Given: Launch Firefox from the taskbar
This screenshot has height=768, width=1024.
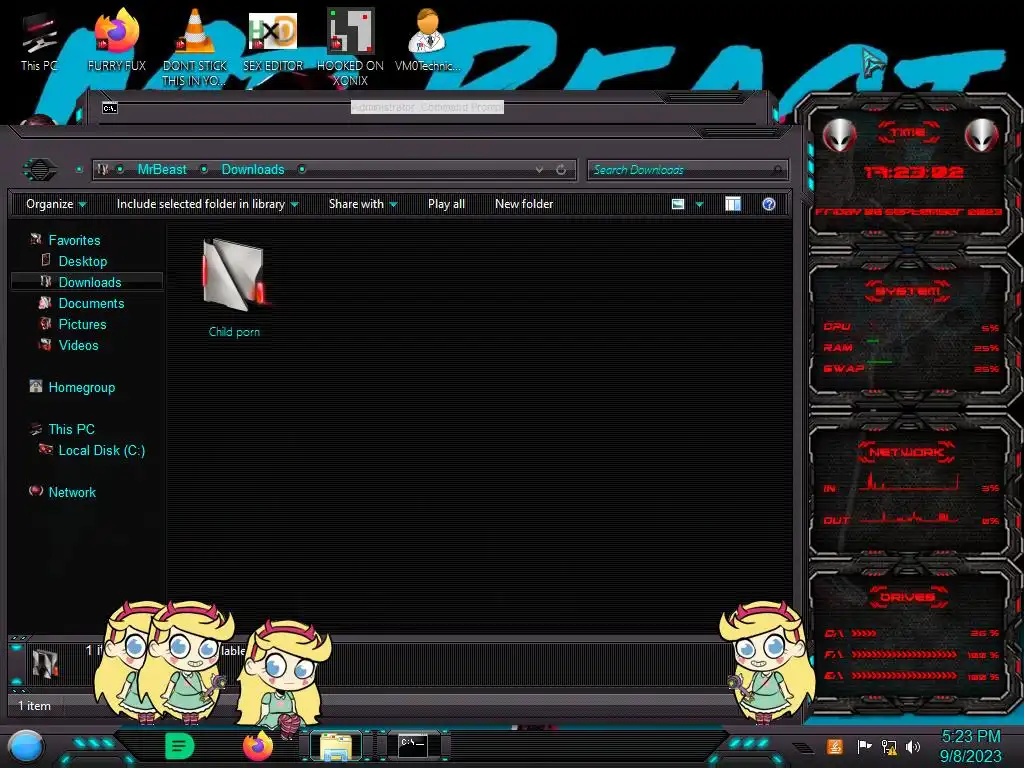Looking at the screenshot, I should pos(258,746).
